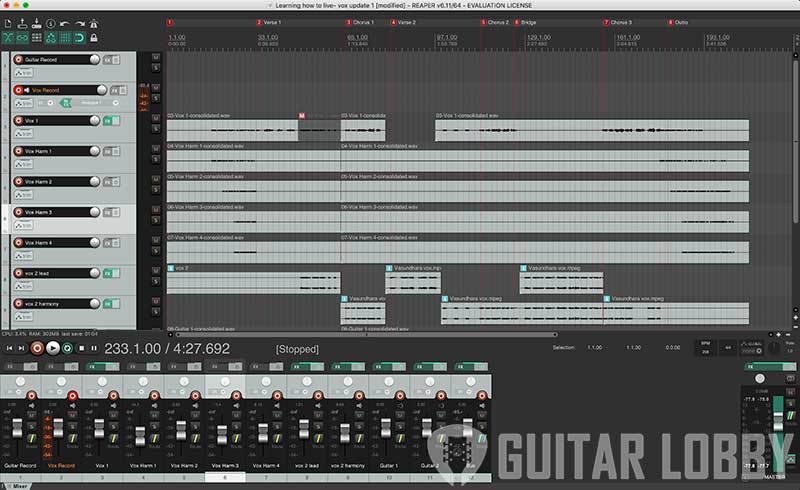Toggle the locking padlock icon

point(94,38)
